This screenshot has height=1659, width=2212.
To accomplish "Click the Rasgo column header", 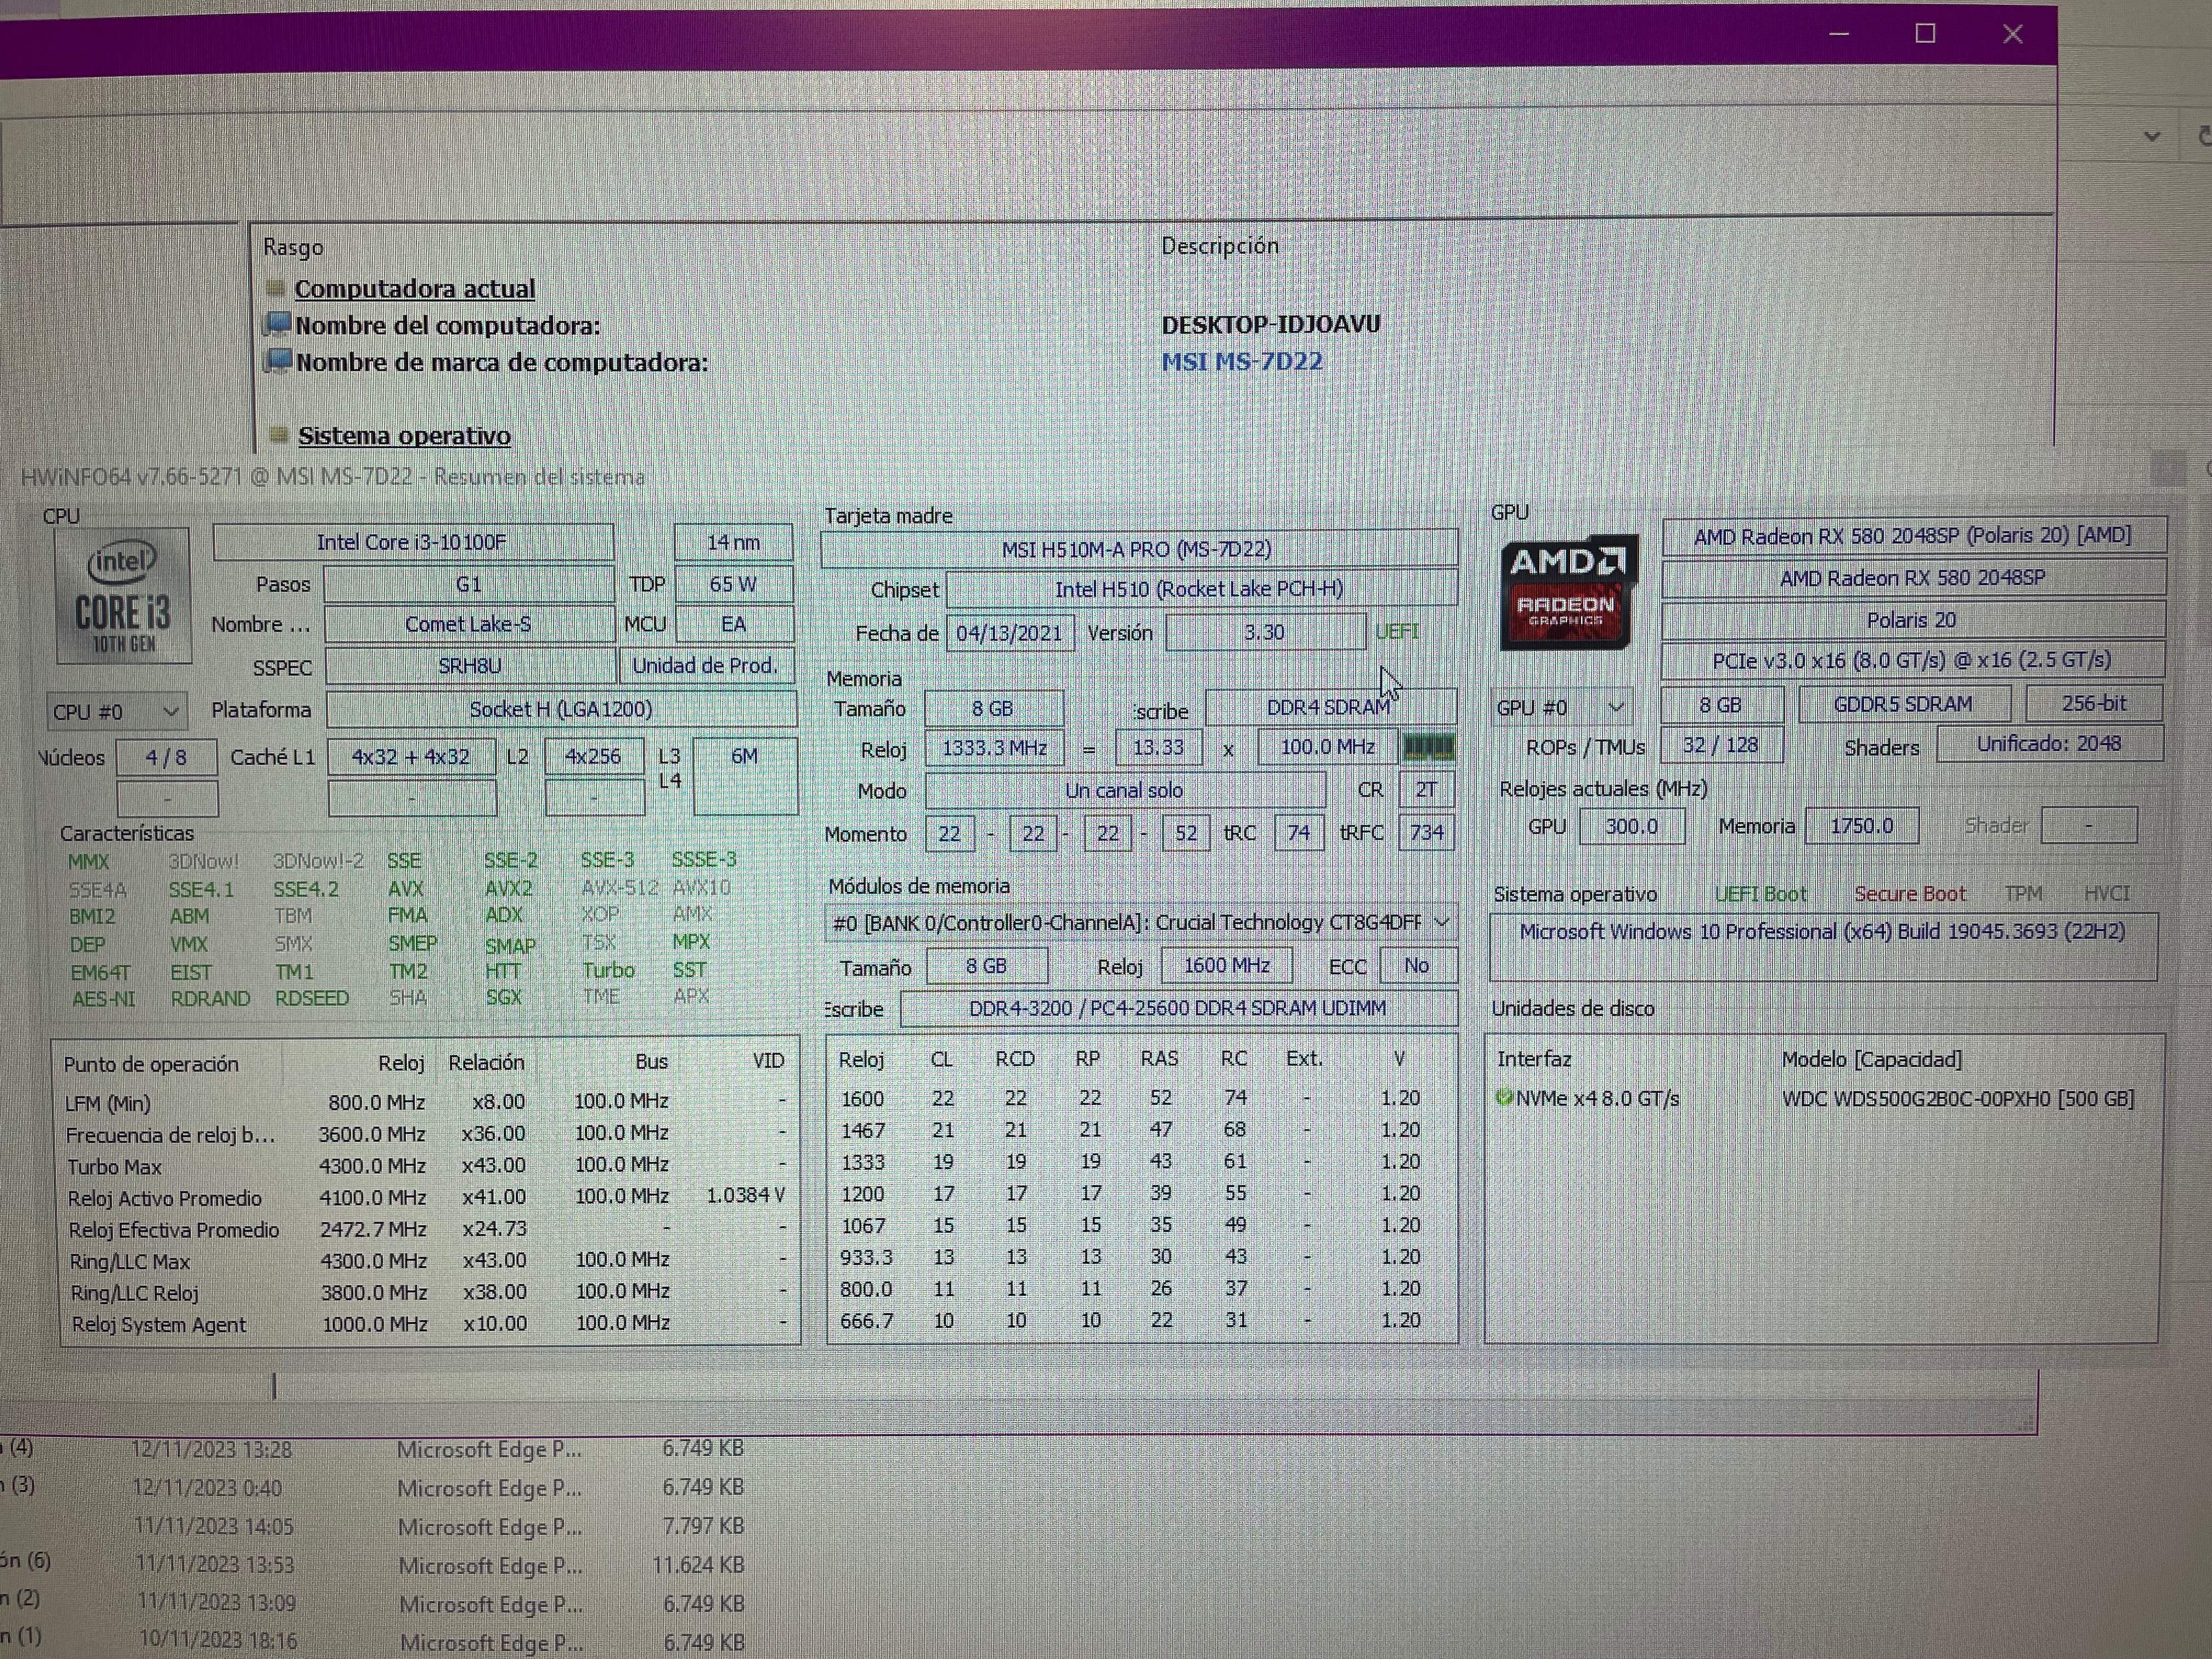I will click(x=293, y=247).
